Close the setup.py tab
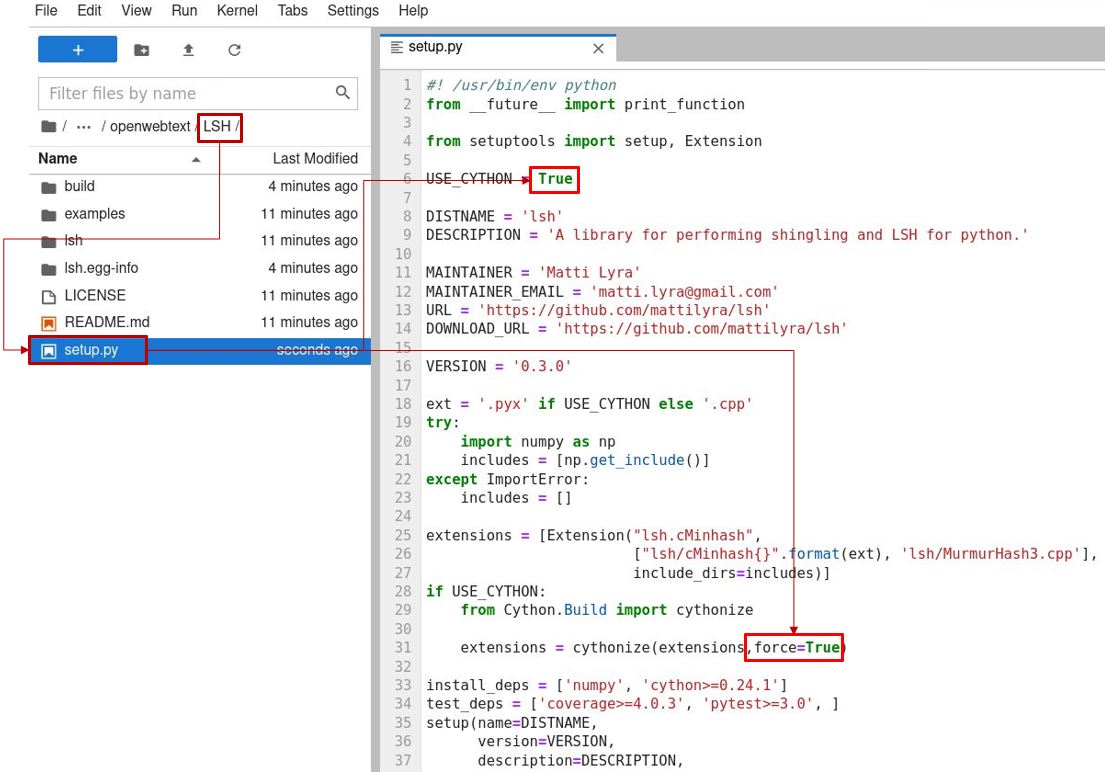The width and height of the screenshot is (1105, 772). 598,48
